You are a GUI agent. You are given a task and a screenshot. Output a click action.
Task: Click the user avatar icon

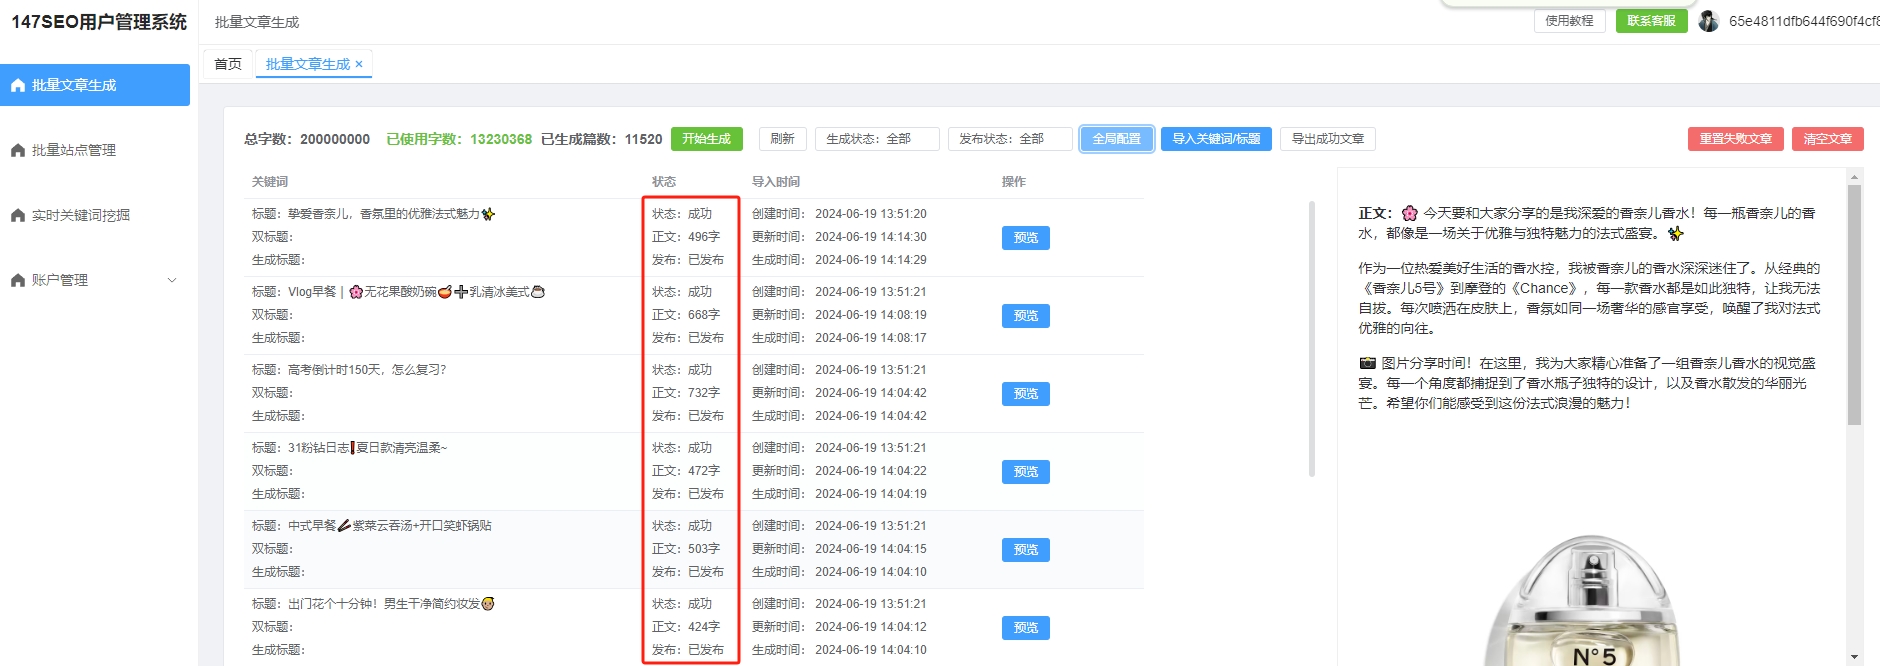tap(1708, 21)
